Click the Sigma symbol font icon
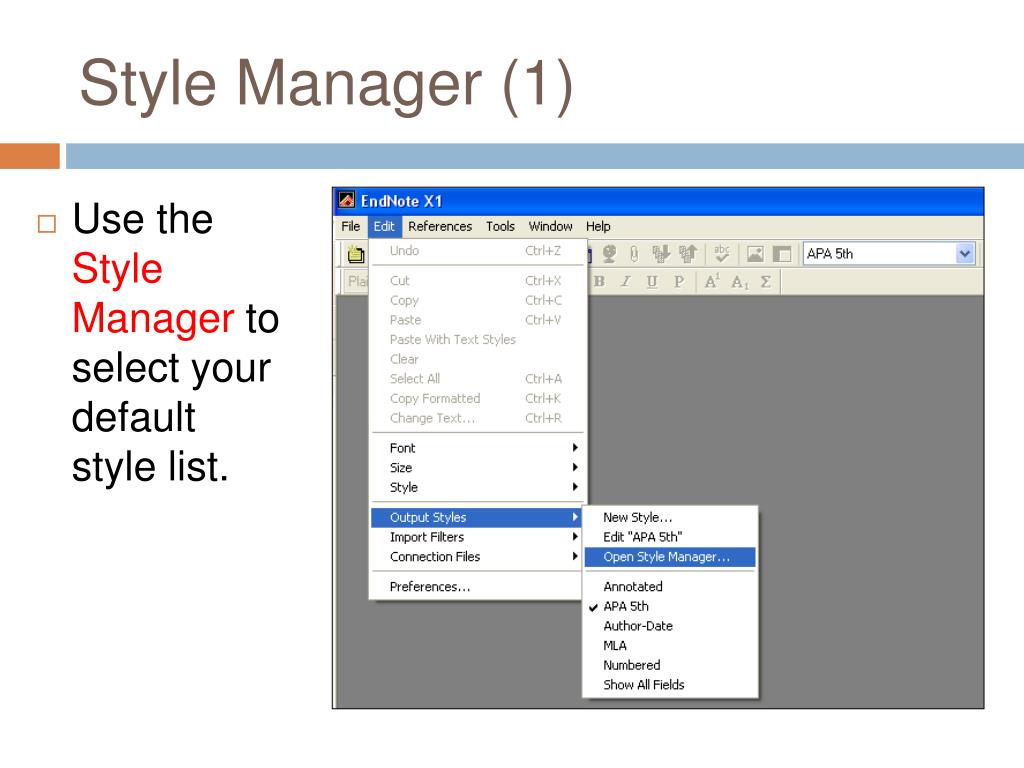Viewport: 1024px width, 768px height. (766, 281)
